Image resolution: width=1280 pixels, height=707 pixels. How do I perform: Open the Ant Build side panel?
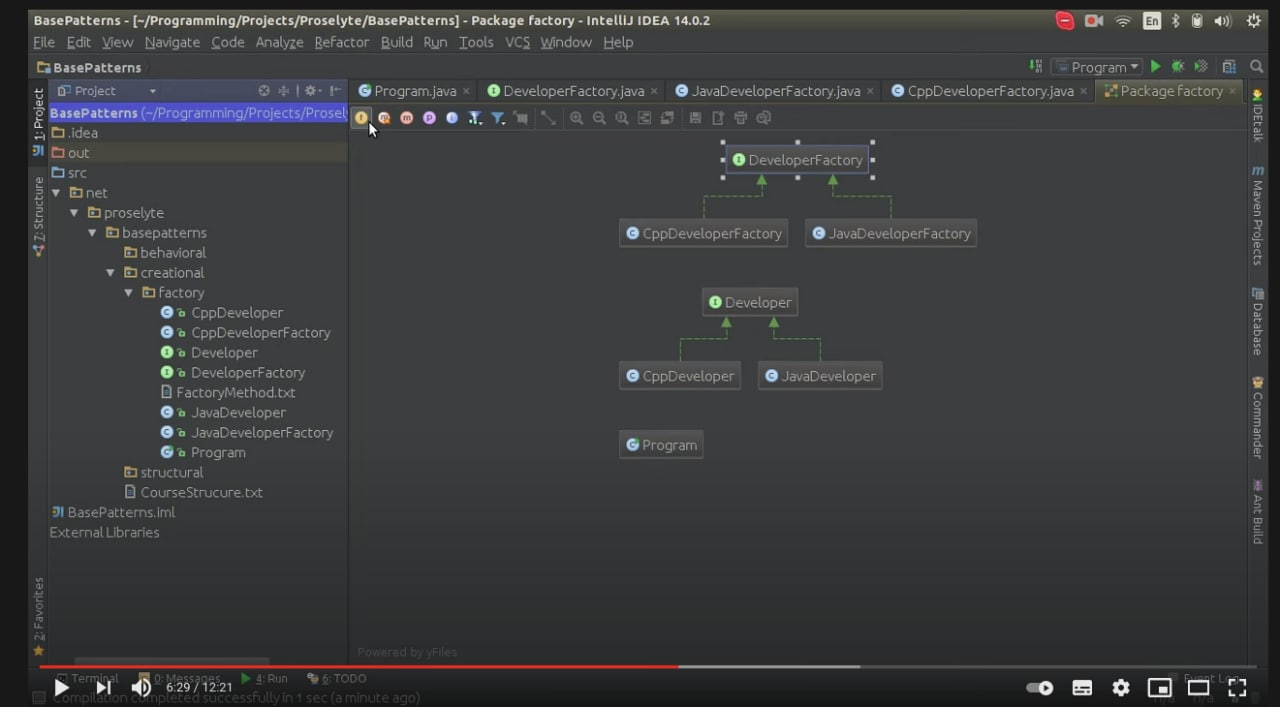click(1258, 512)
